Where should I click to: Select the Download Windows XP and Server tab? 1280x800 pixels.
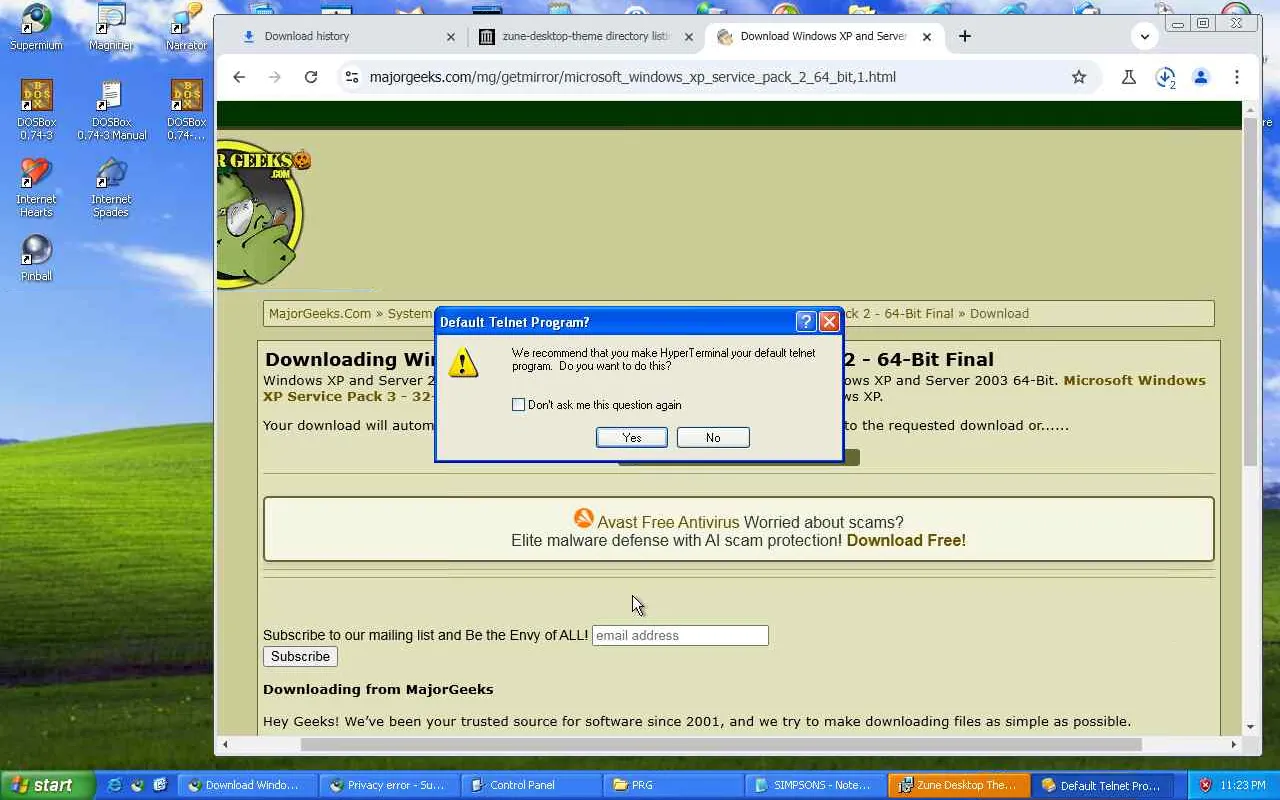[823, 36]
